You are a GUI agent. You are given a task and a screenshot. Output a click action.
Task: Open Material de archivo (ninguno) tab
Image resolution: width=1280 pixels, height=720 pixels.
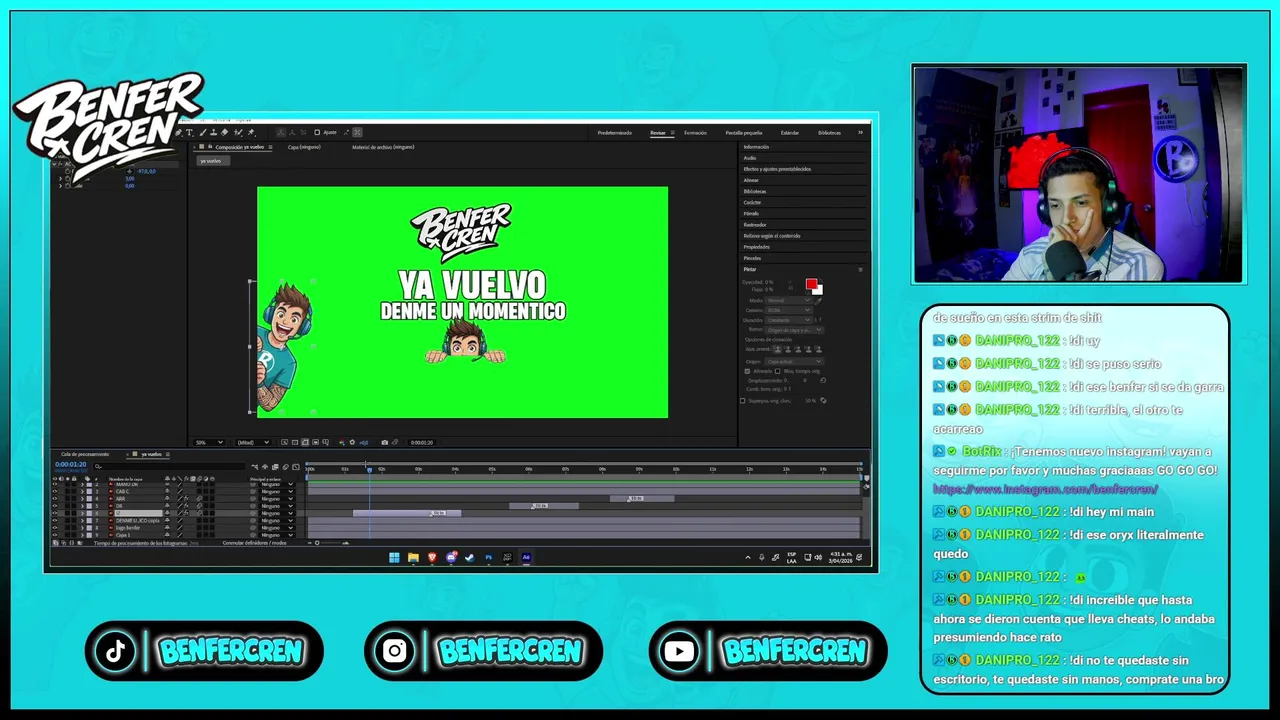[383, 147]
